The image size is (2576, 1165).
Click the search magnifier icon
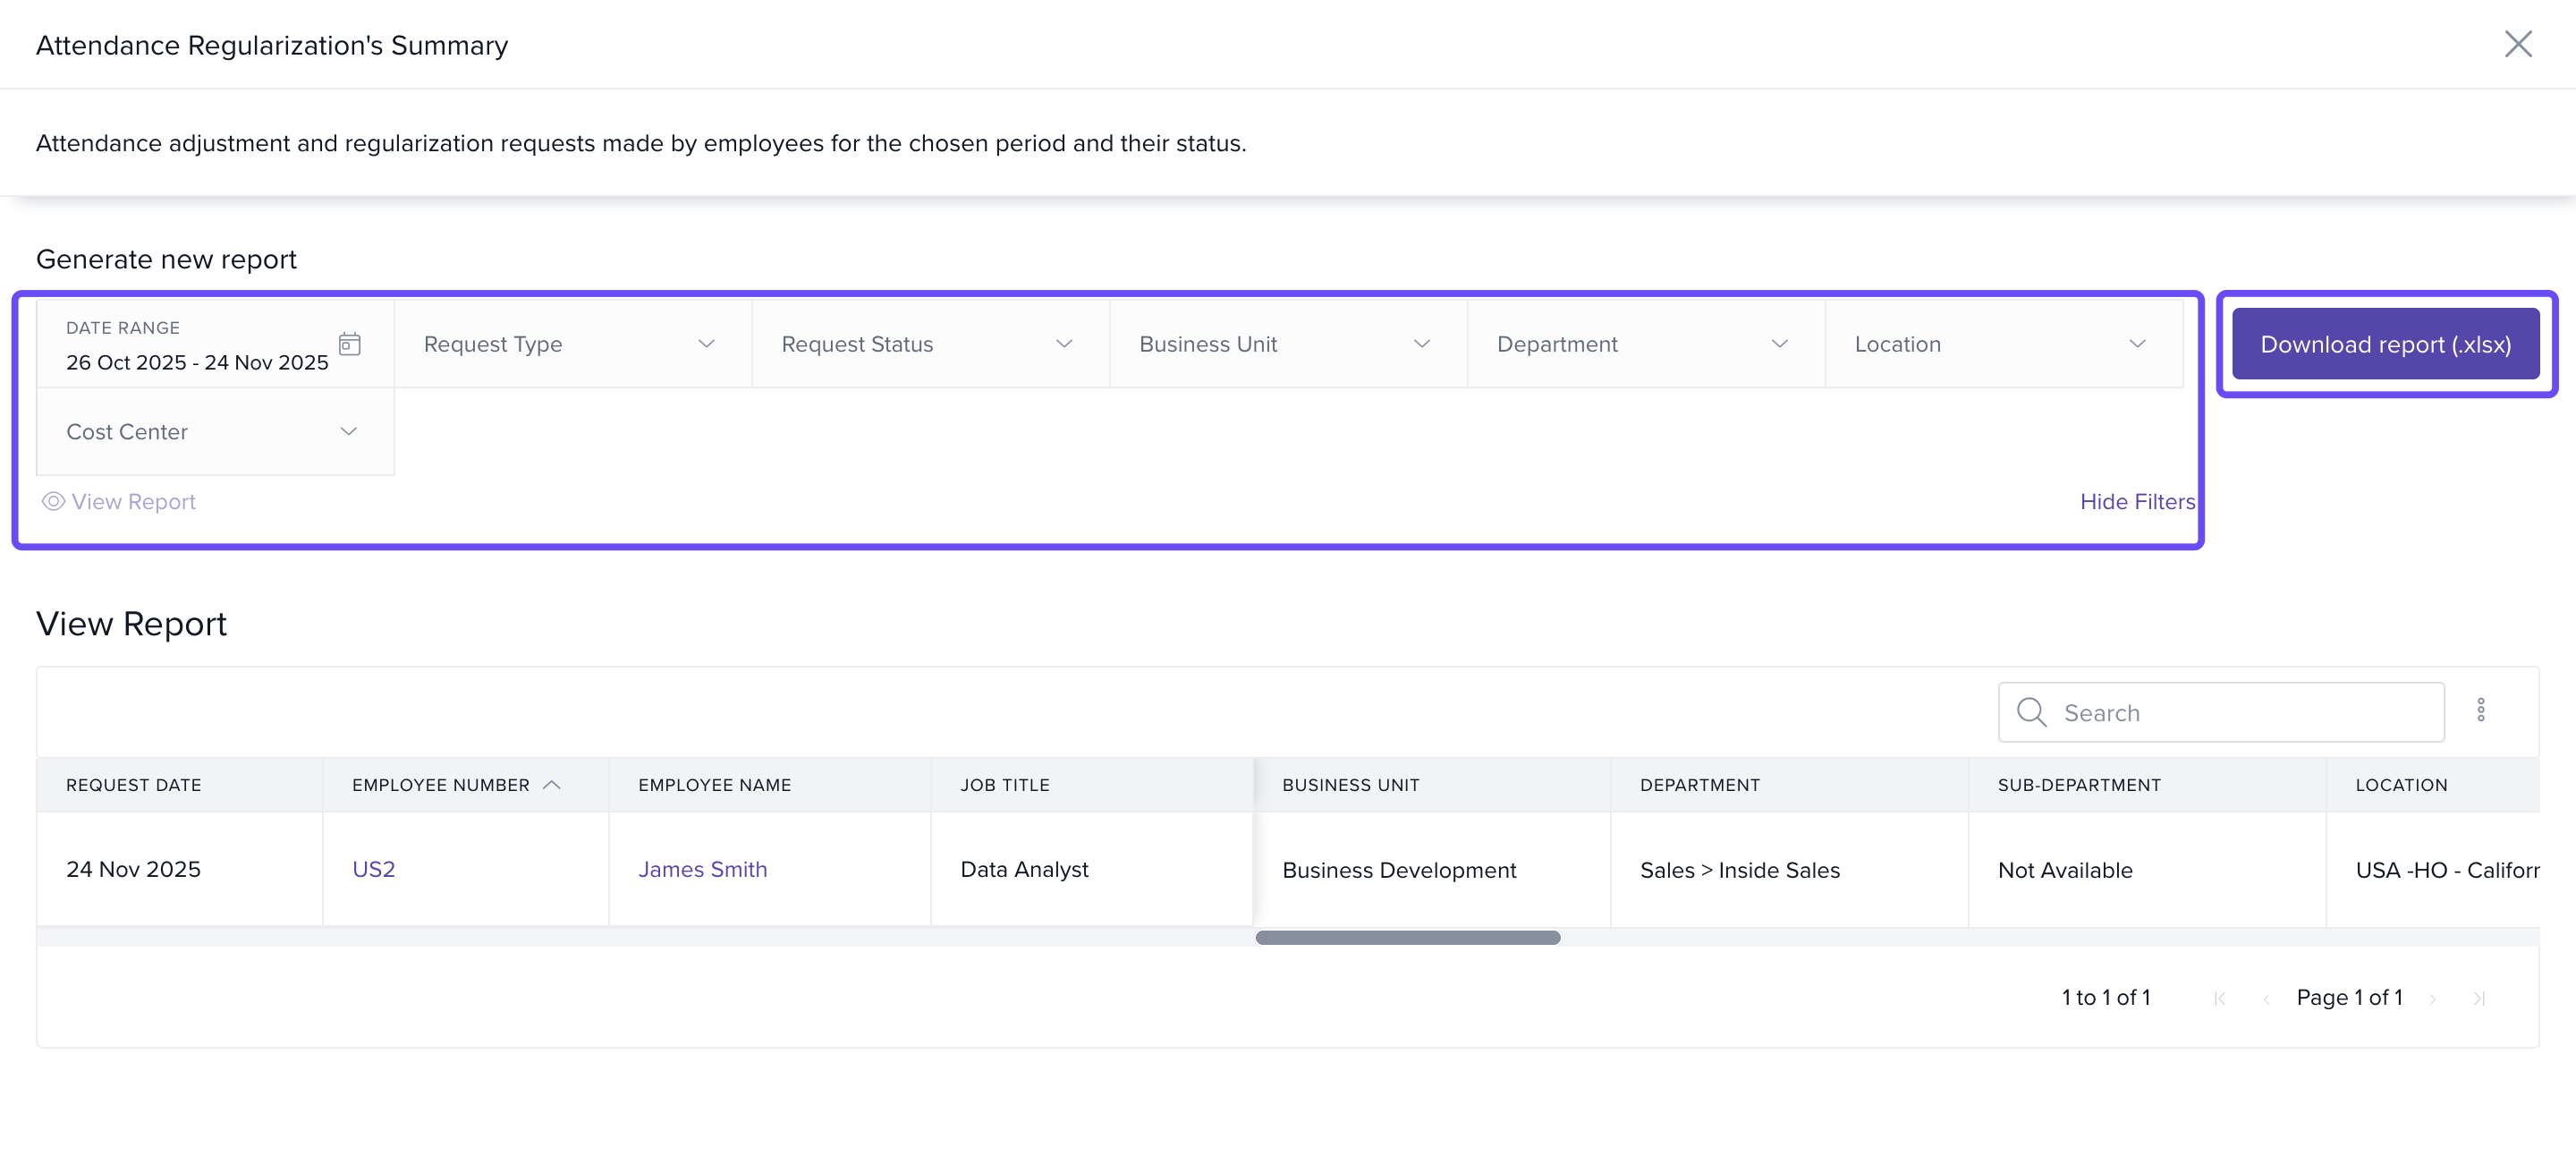pyautogui.click(x=2031, y=712)
